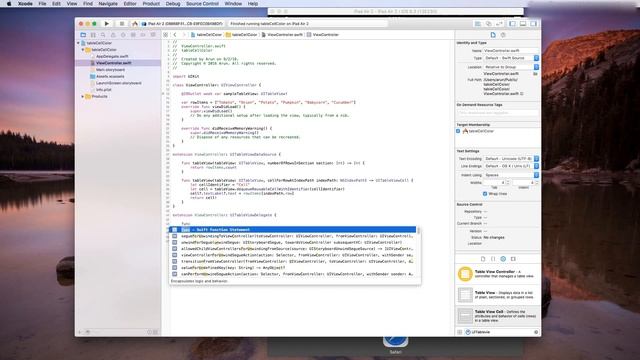
Task: Choose the valueForUndefinedKey completion suggestion
Action: tap(293, 268)
